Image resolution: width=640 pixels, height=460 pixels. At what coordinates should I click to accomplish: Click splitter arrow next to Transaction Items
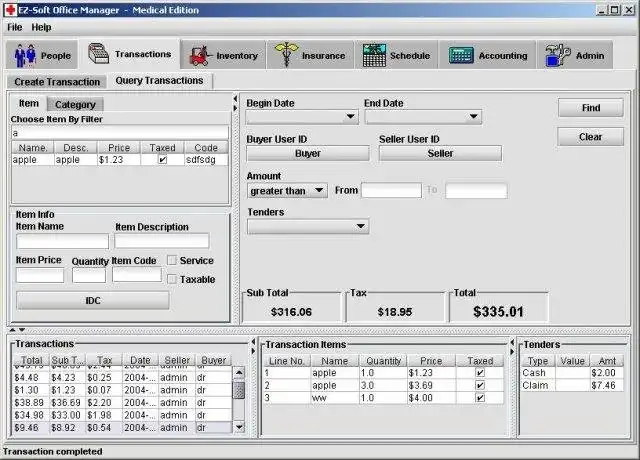(x=512, y=342)
